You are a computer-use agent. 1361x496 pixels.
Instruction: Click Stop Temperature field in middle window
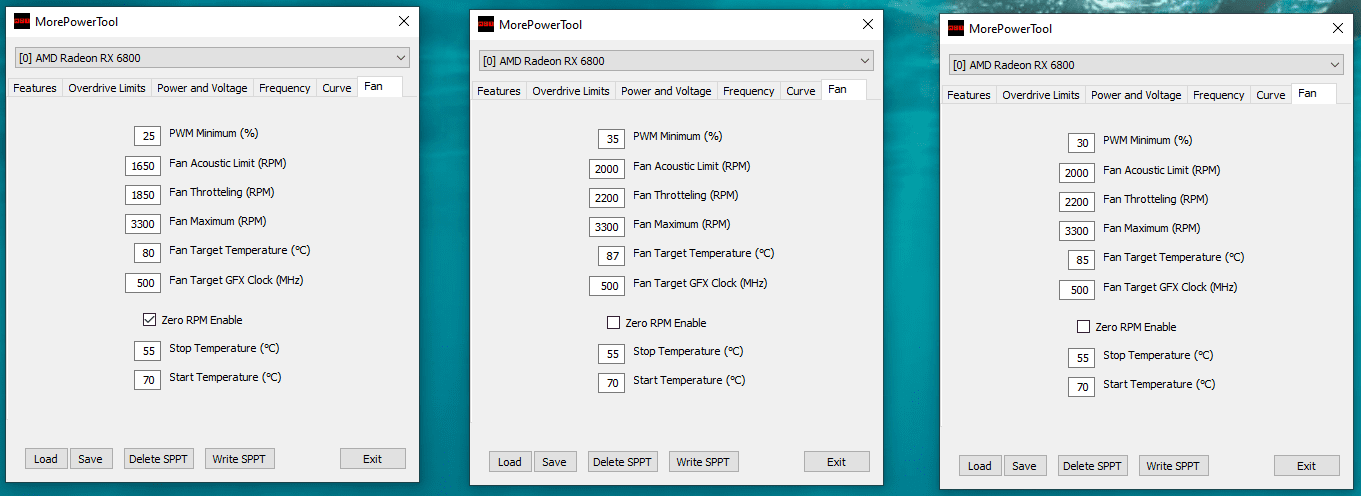pos(611,353)
